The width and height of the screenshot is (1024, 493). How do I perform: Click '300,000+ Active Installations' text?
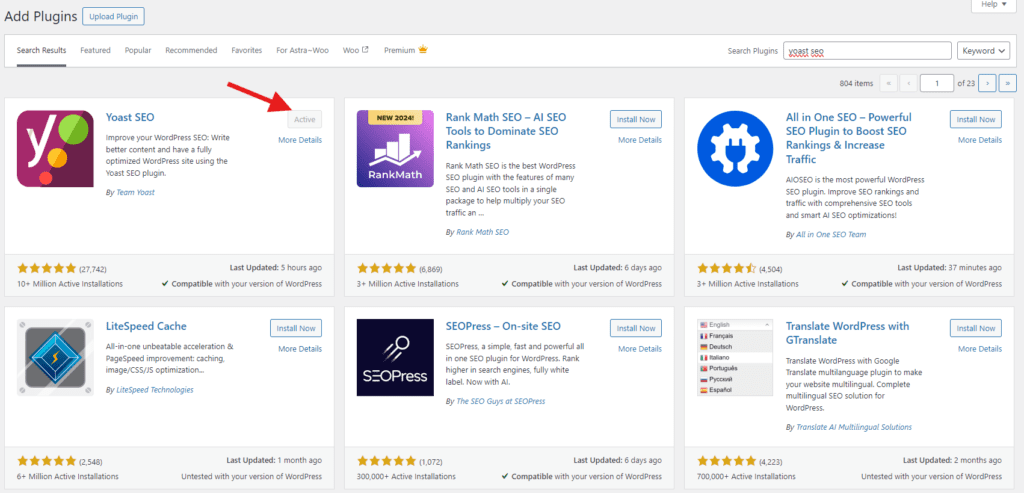(x=408, y=477)
